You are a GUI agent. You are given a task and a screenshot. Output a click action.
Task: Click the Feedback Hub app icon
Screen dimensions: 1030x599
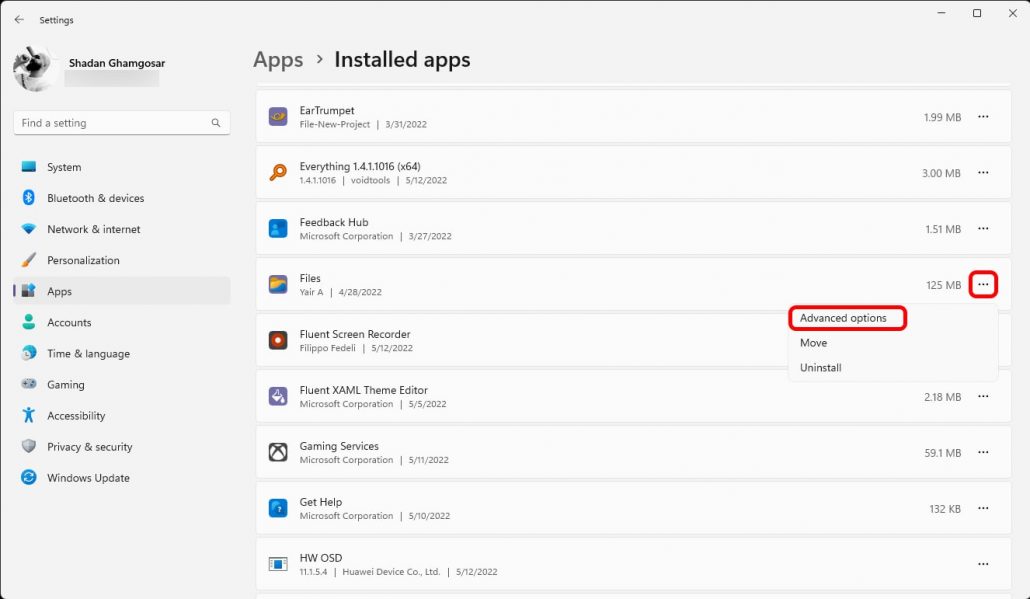[278, 229]
